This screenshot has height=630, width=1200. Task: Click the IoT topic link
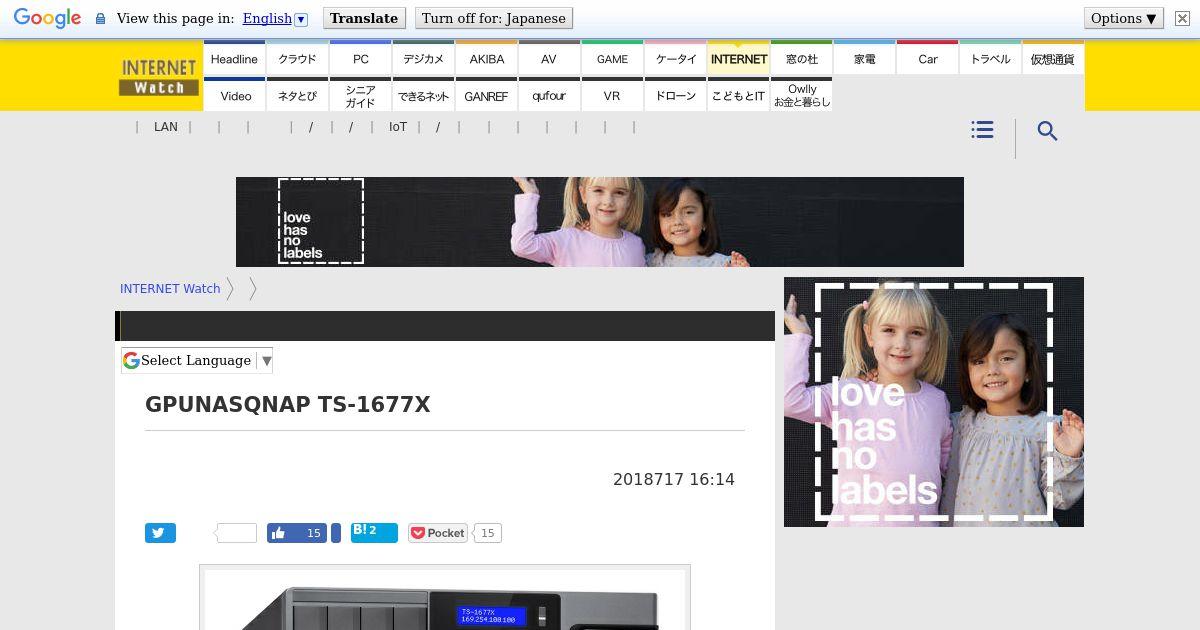(x=398, y=127)
